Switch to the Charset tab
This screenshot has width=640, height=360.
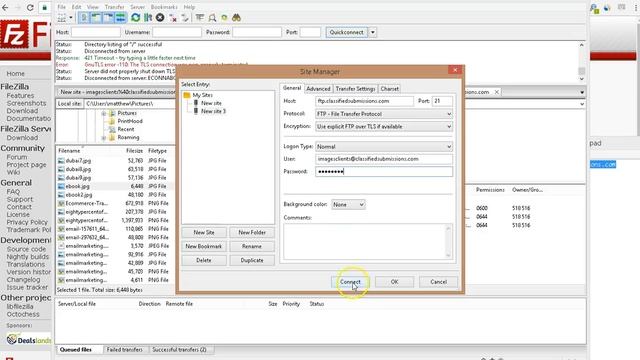pos(389,89)
